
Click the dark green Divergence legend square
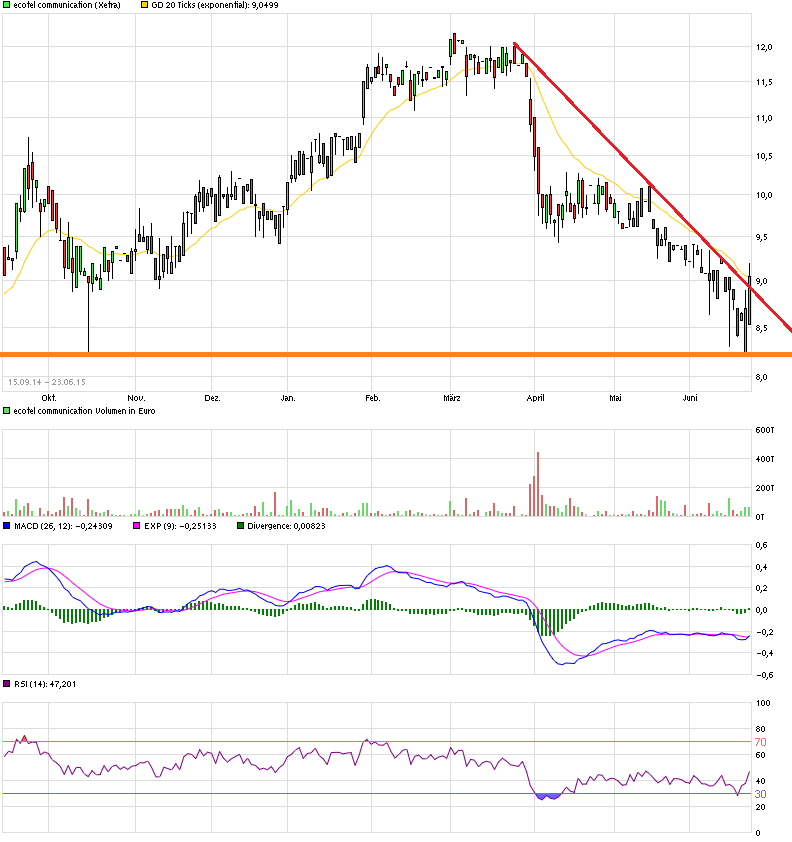click(x=241, y=526)
